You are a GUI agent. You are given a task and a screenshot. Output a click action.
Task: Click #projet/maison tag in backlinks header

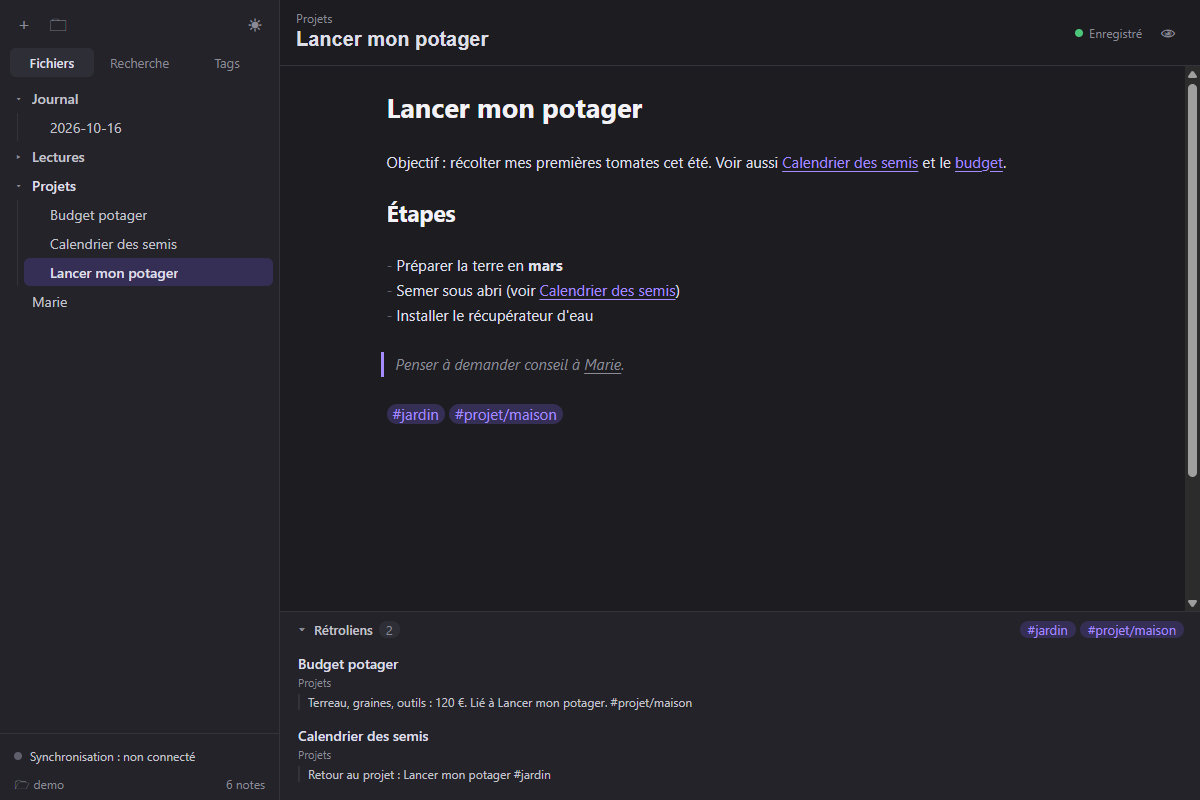(1132, 630)
